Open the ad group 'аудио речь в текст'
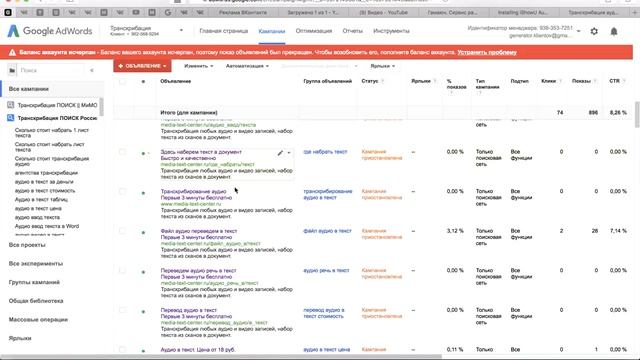The image size is (640, 360). [x=326, y=271]
